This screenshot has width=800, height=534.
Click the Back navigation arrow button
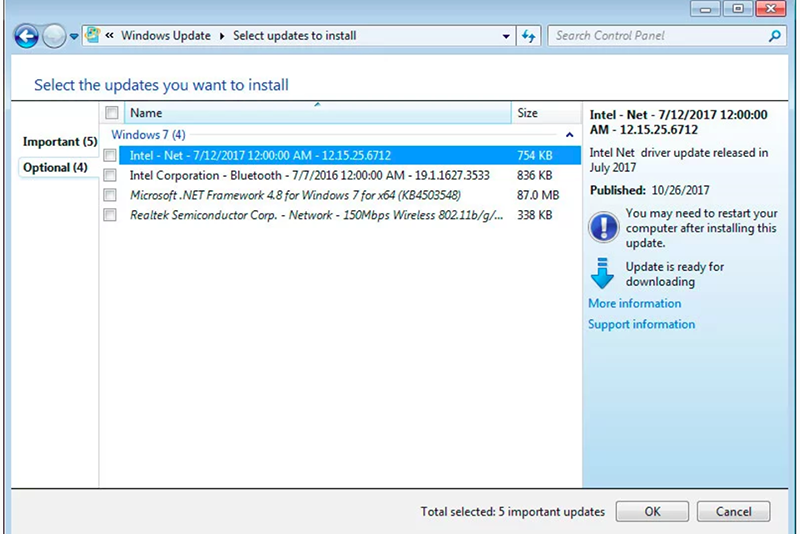pyautogui.click(x=26, y=37)
